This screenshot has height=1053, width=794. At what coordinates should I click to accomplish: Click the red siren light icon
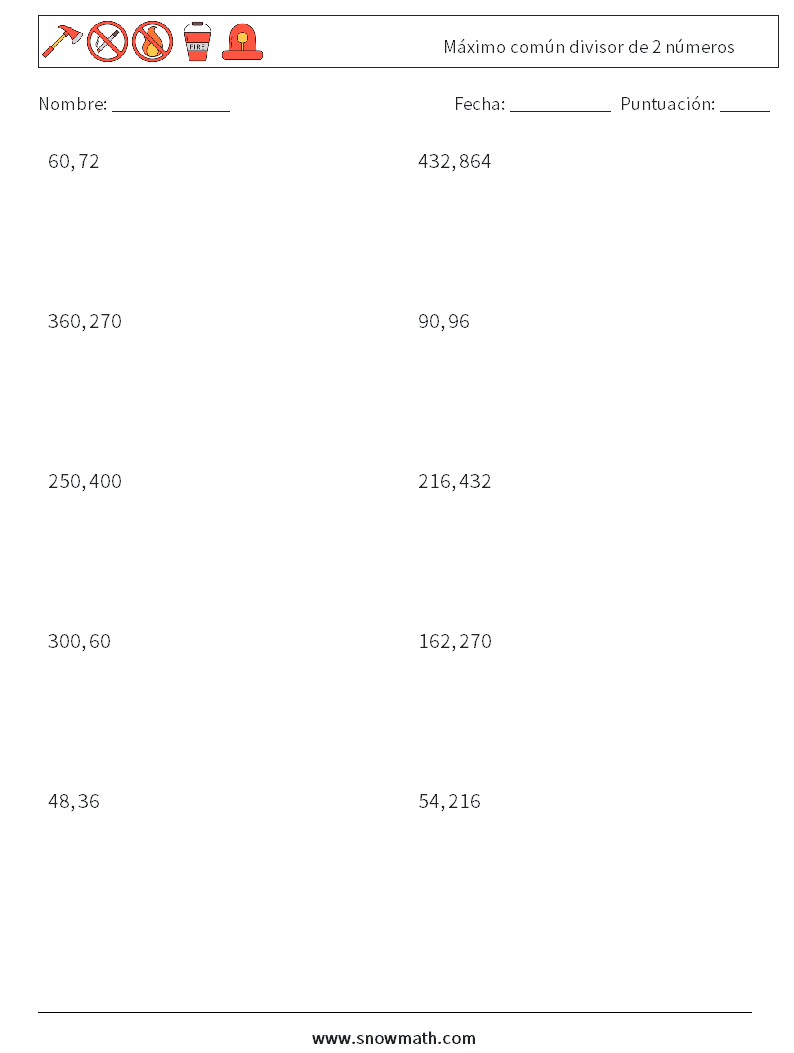242,42
